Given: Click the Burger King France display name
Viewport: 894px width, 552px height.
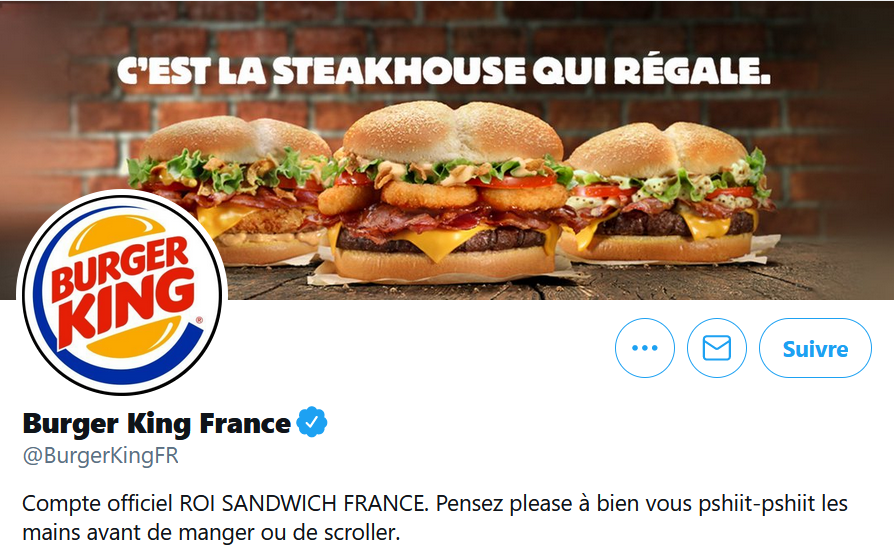Looking at the screenshot, I should click(157, 423).
